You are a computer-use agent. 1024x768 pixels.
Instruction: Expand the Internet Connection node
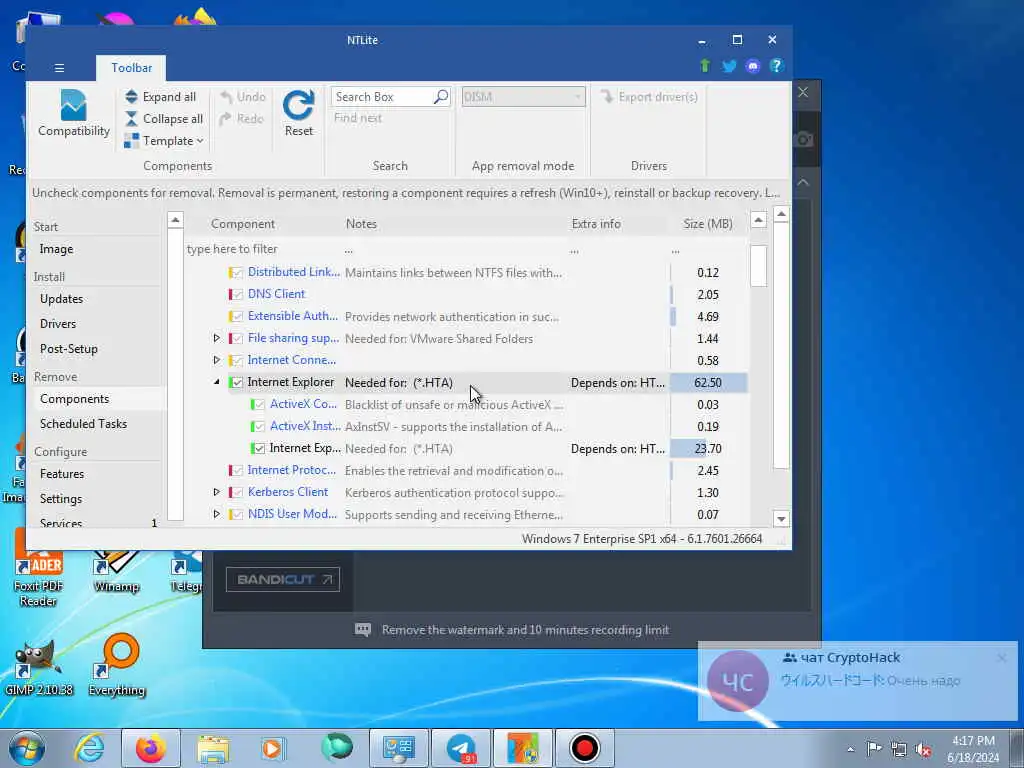[x=217, y=360]
